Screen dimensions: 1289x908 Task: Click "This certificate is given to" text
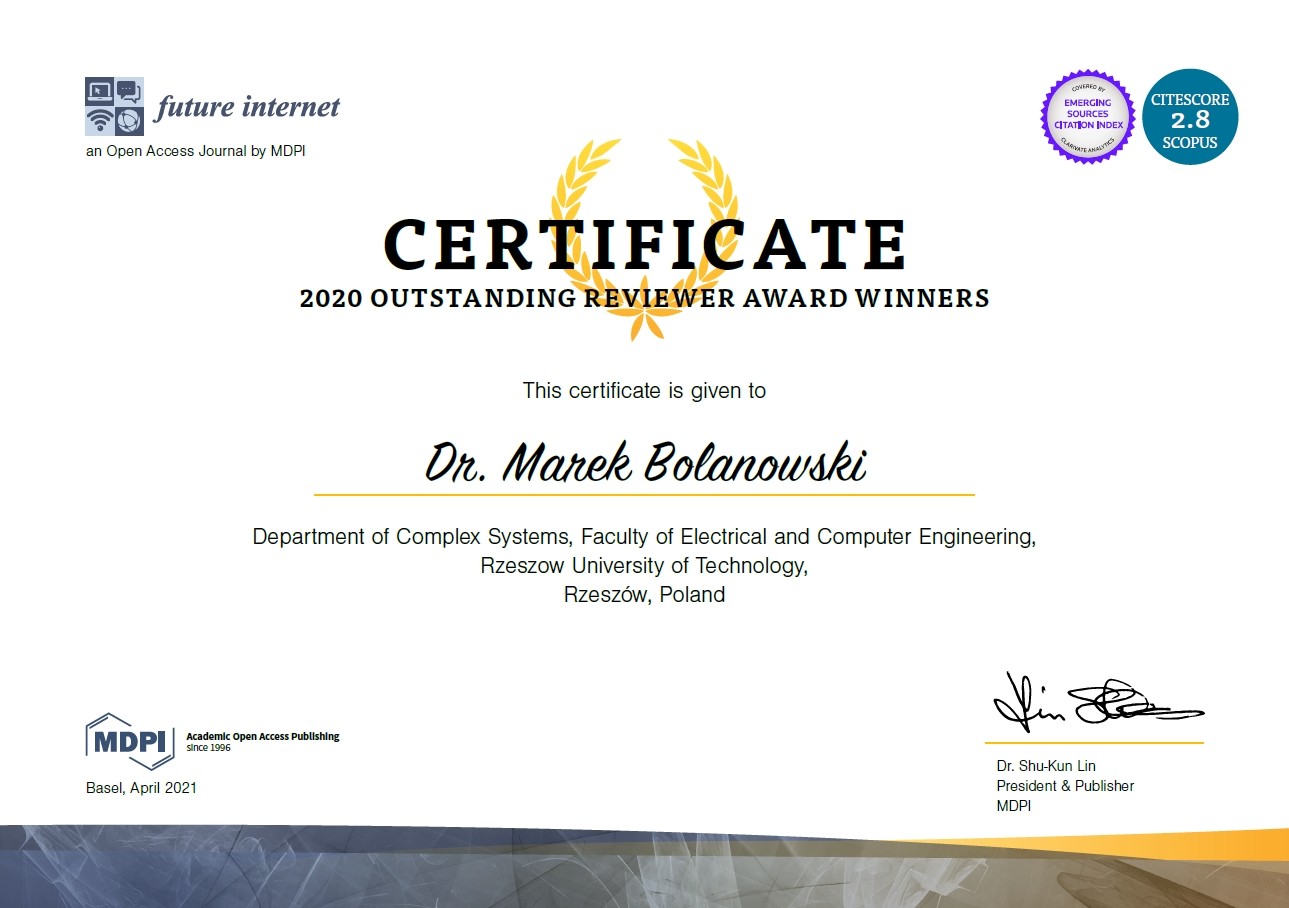644,390
